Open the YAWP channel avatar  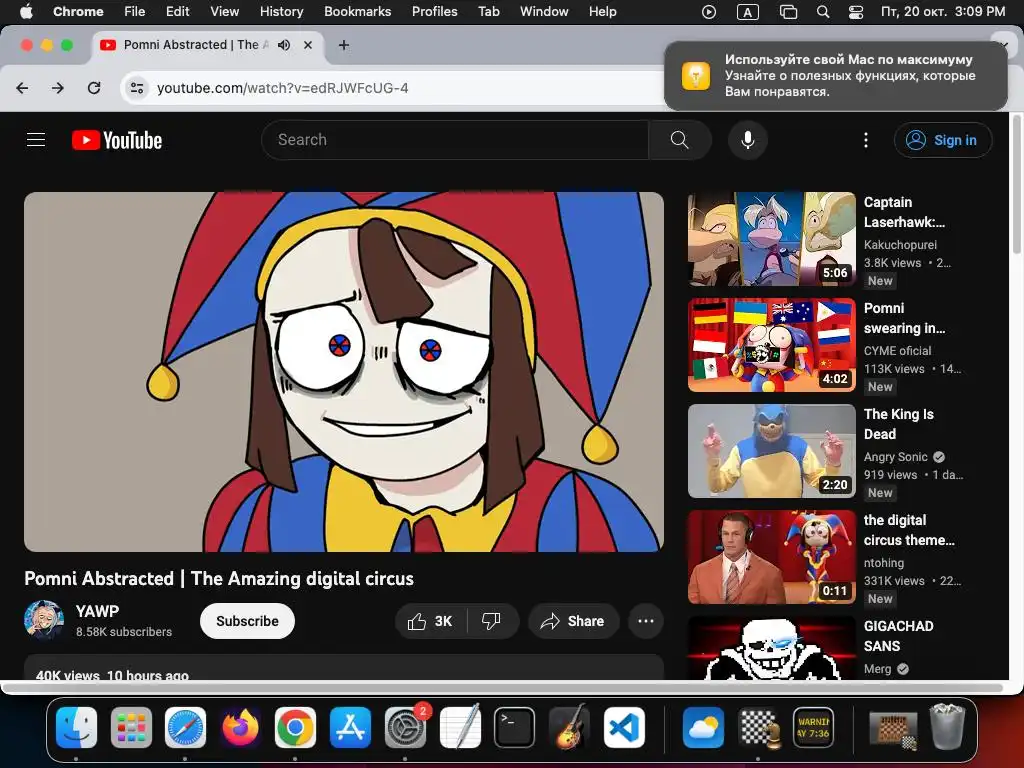click(44, 620)
